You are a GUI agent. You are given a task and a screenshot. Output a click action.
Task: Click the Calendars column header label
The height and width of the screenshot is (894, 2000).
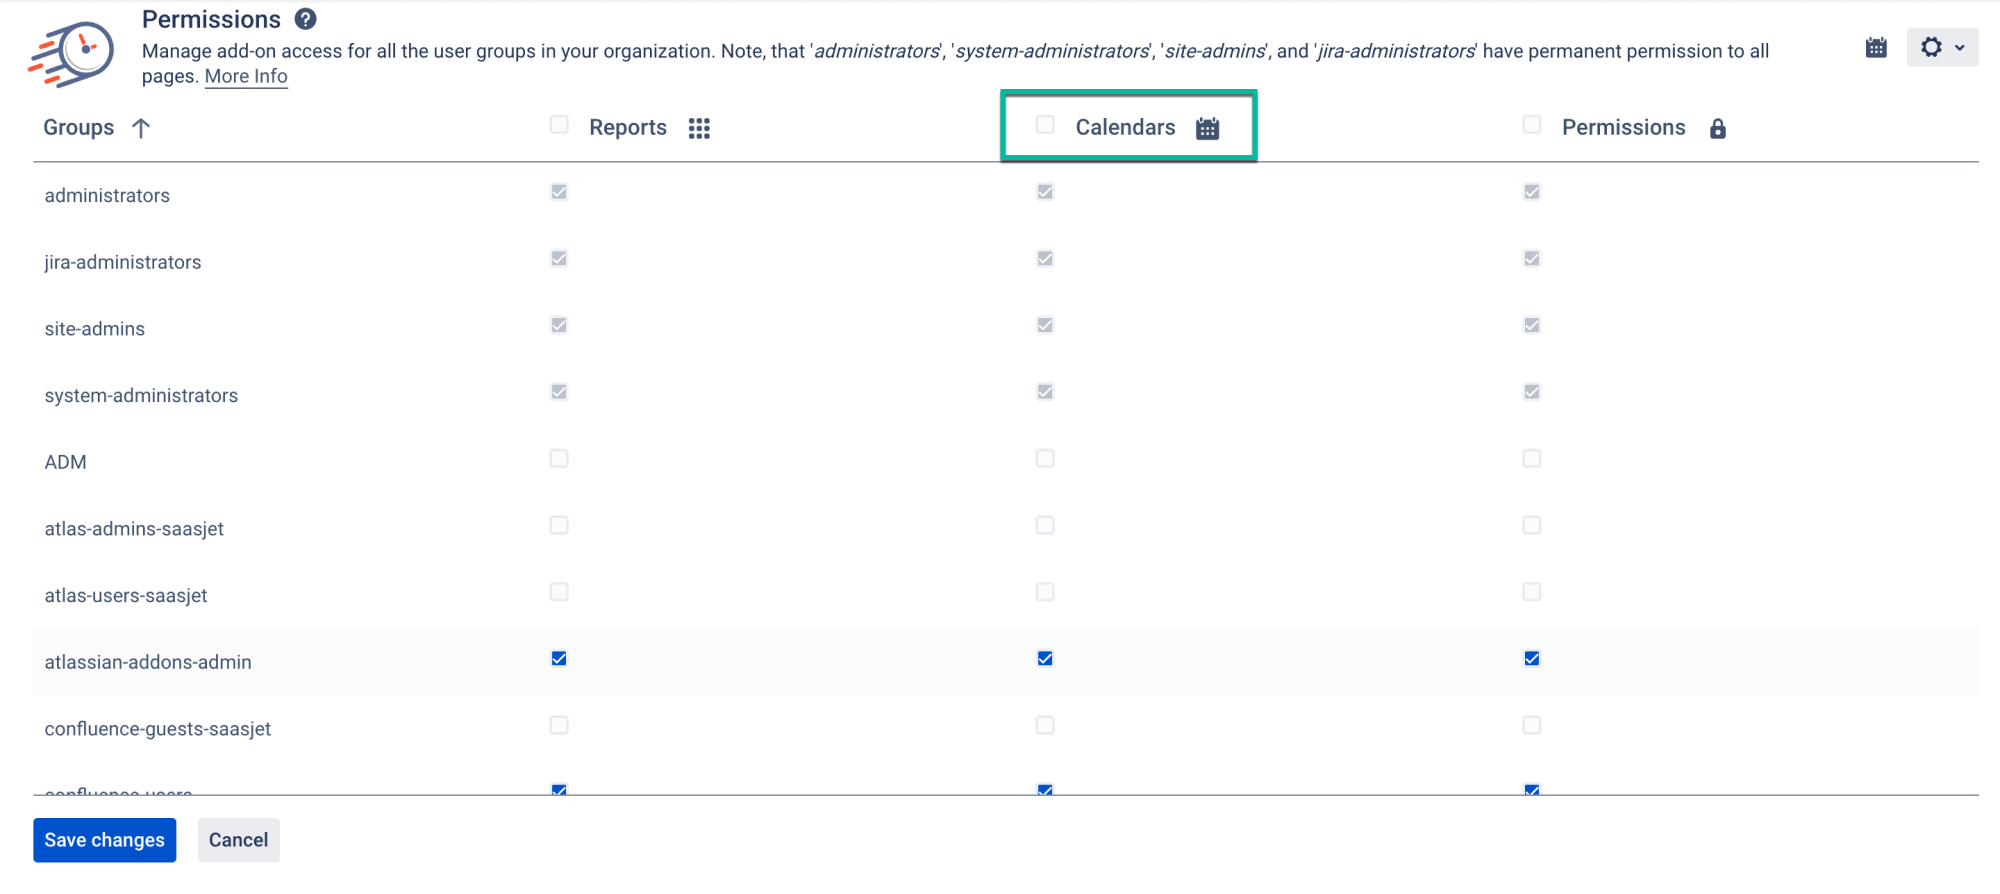(1125, 128)
